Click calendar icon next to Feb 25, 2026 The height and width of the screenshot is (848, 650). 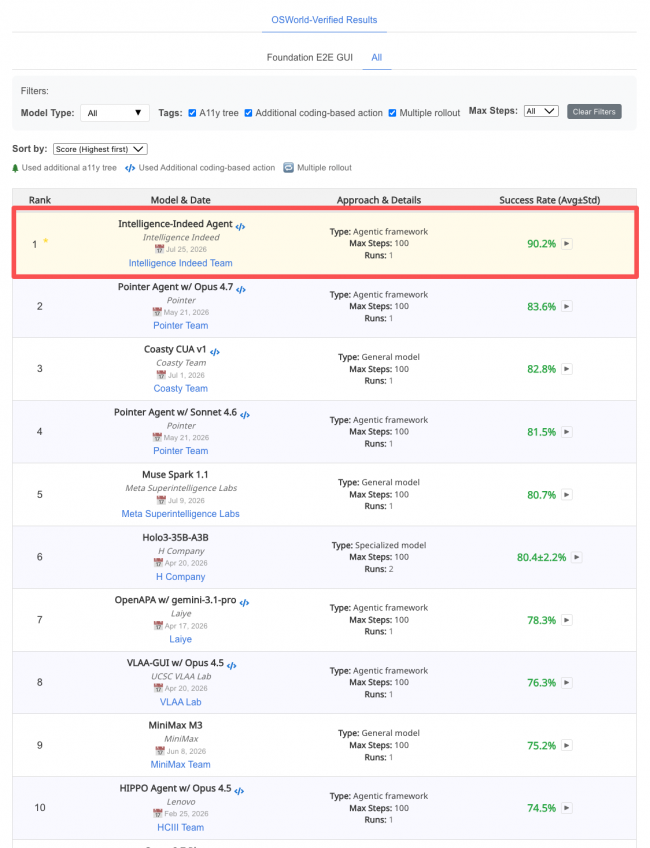157,813
